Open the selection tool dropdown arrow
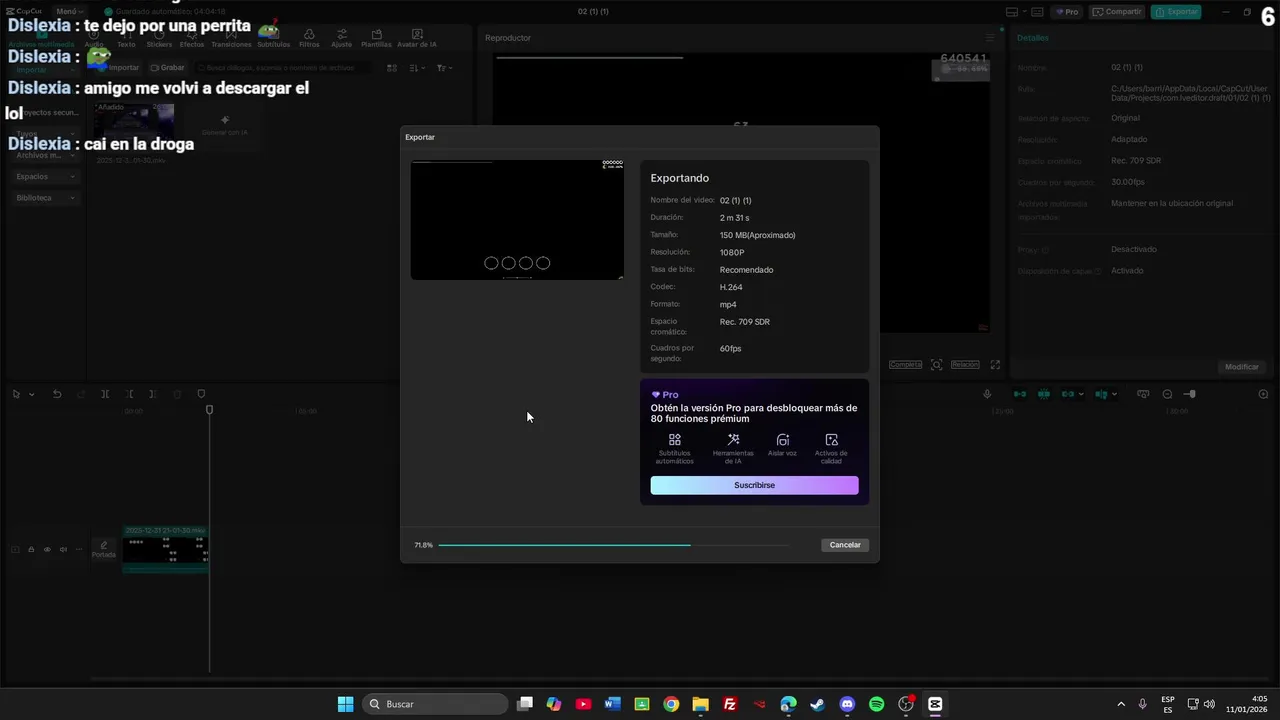 (x=31, y=395)
